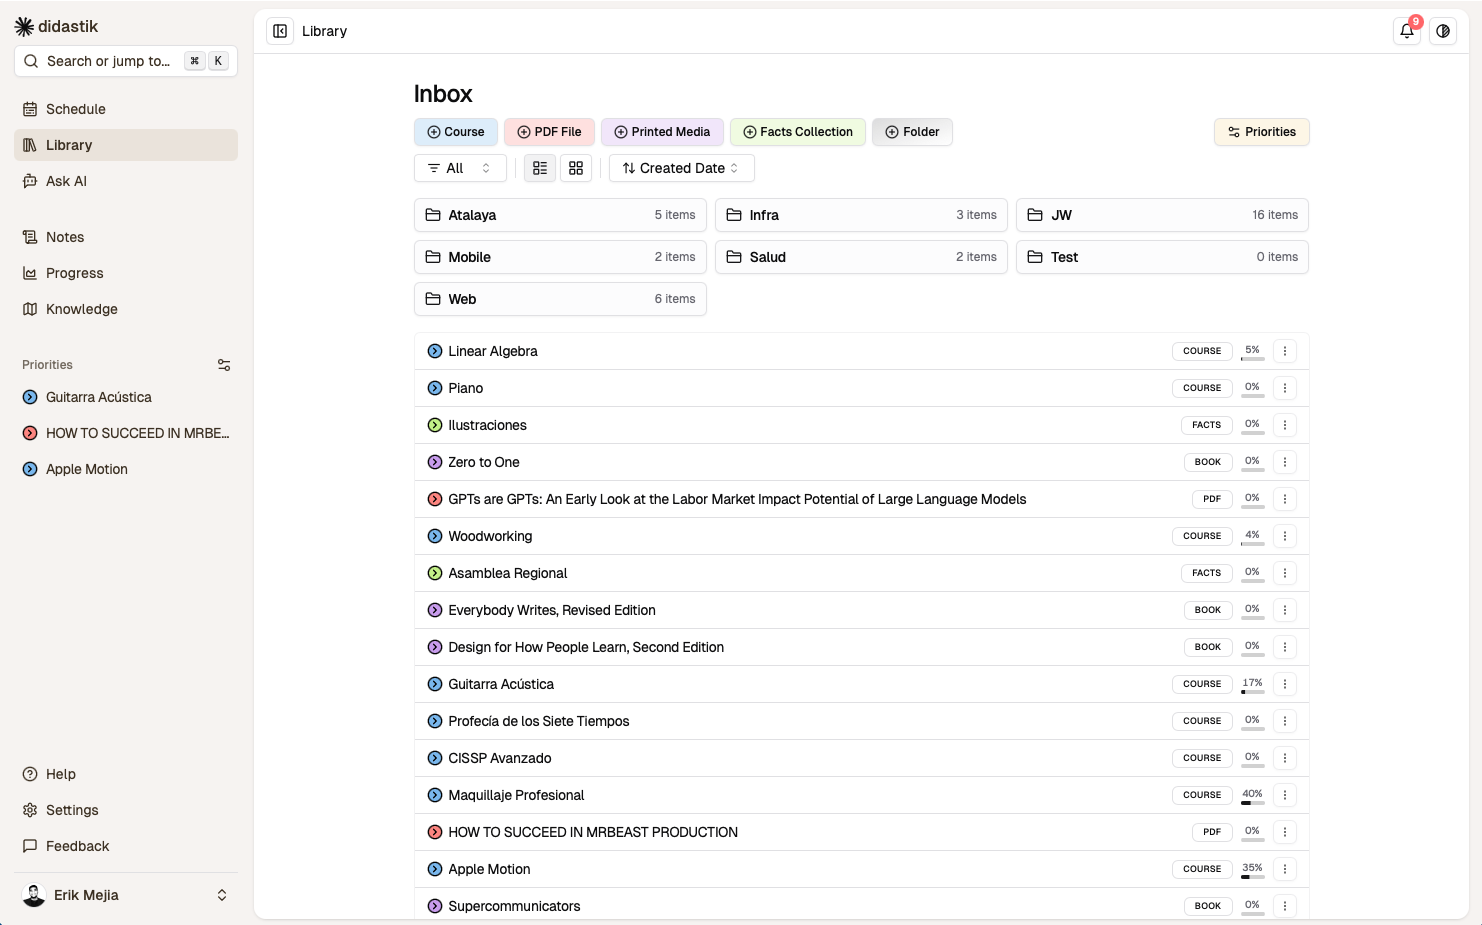Viewport: 1482px width, 925px height.
Task: Switch to list view layout
Action: pyautogui.click(x=540, y=168)
